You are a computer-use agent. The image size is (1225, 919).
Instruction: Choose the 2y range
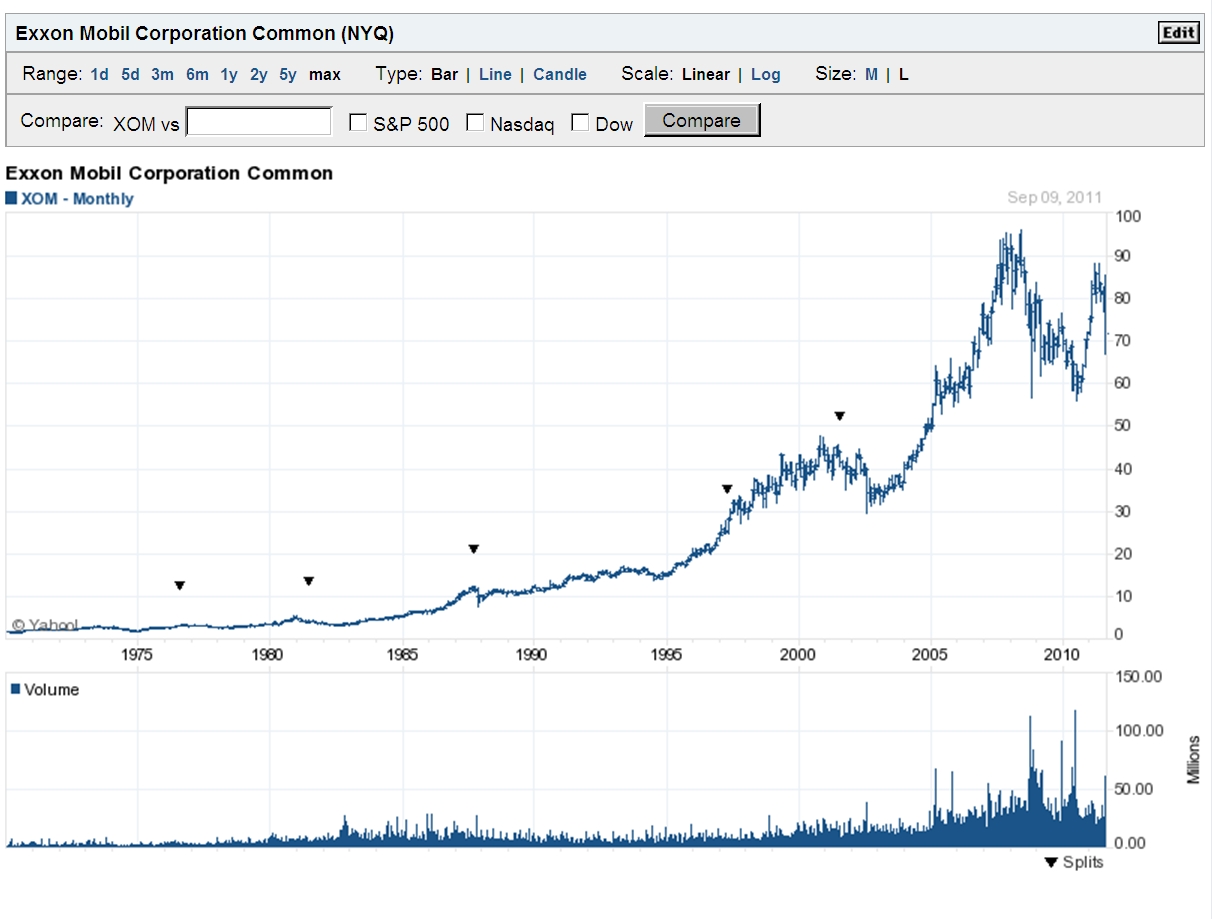click(259, 74)
